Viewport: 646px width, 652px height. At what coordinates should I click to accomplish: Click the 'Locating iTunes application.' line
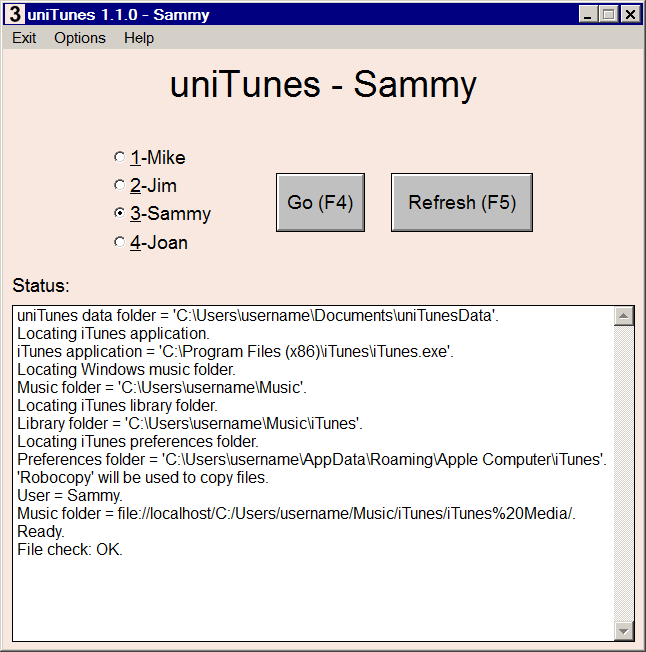[x=113, y=333]
